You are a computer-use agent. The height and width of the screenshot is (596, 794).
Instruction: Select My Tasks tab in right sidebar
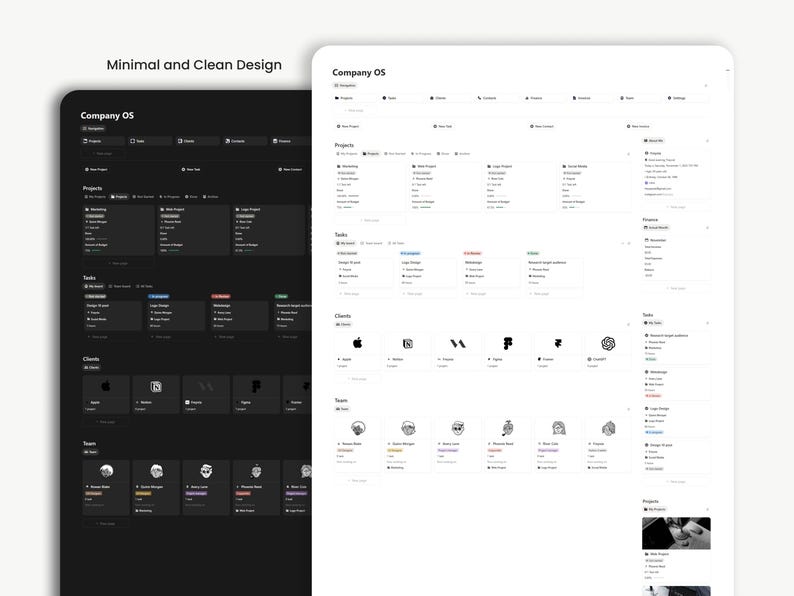tap(653, 323)
